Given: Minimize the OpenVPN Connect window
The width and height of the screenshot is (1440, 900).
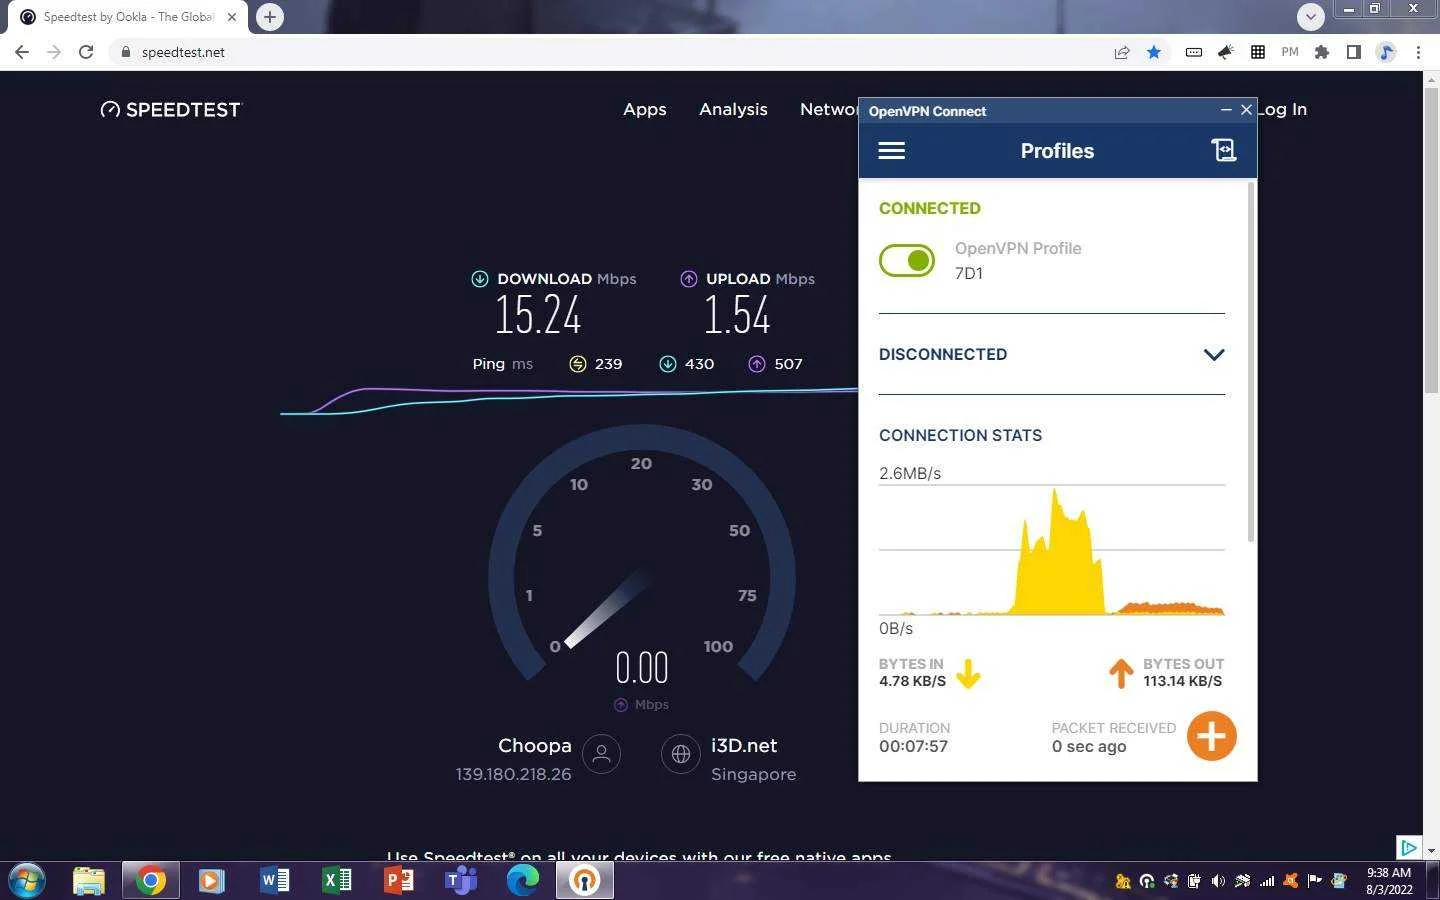Looking at the screenshot, I should 1226,110.
